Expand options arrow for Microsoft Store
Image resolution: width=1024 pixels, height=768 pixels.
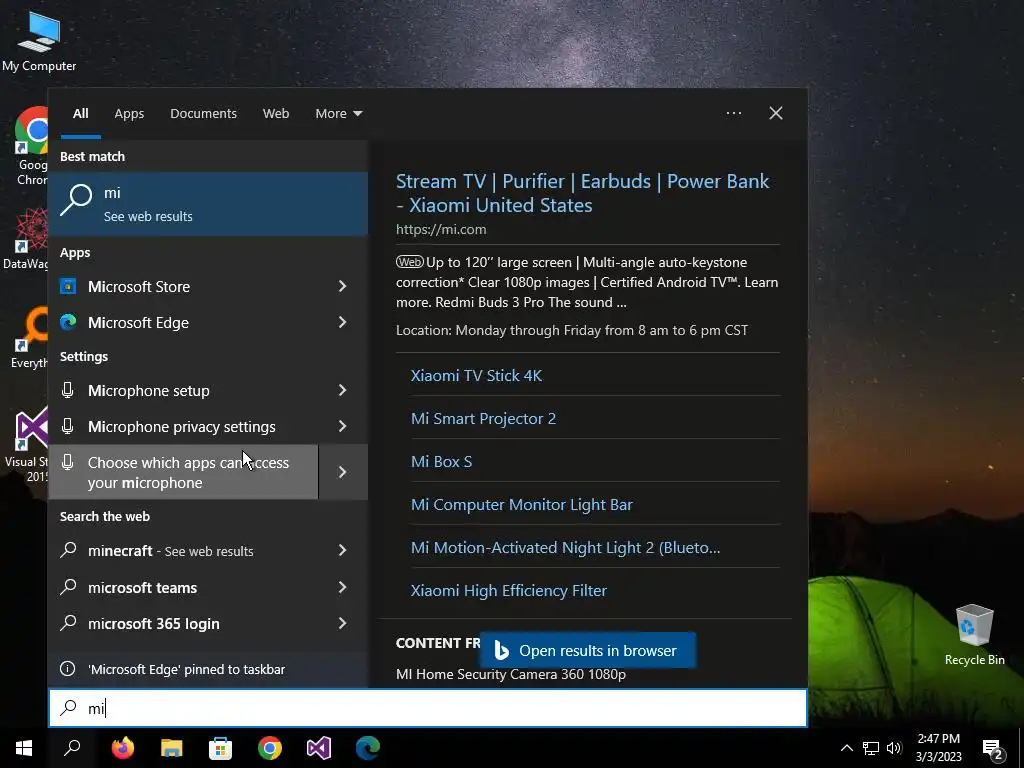pyautogui.click(x=343, y=286)
